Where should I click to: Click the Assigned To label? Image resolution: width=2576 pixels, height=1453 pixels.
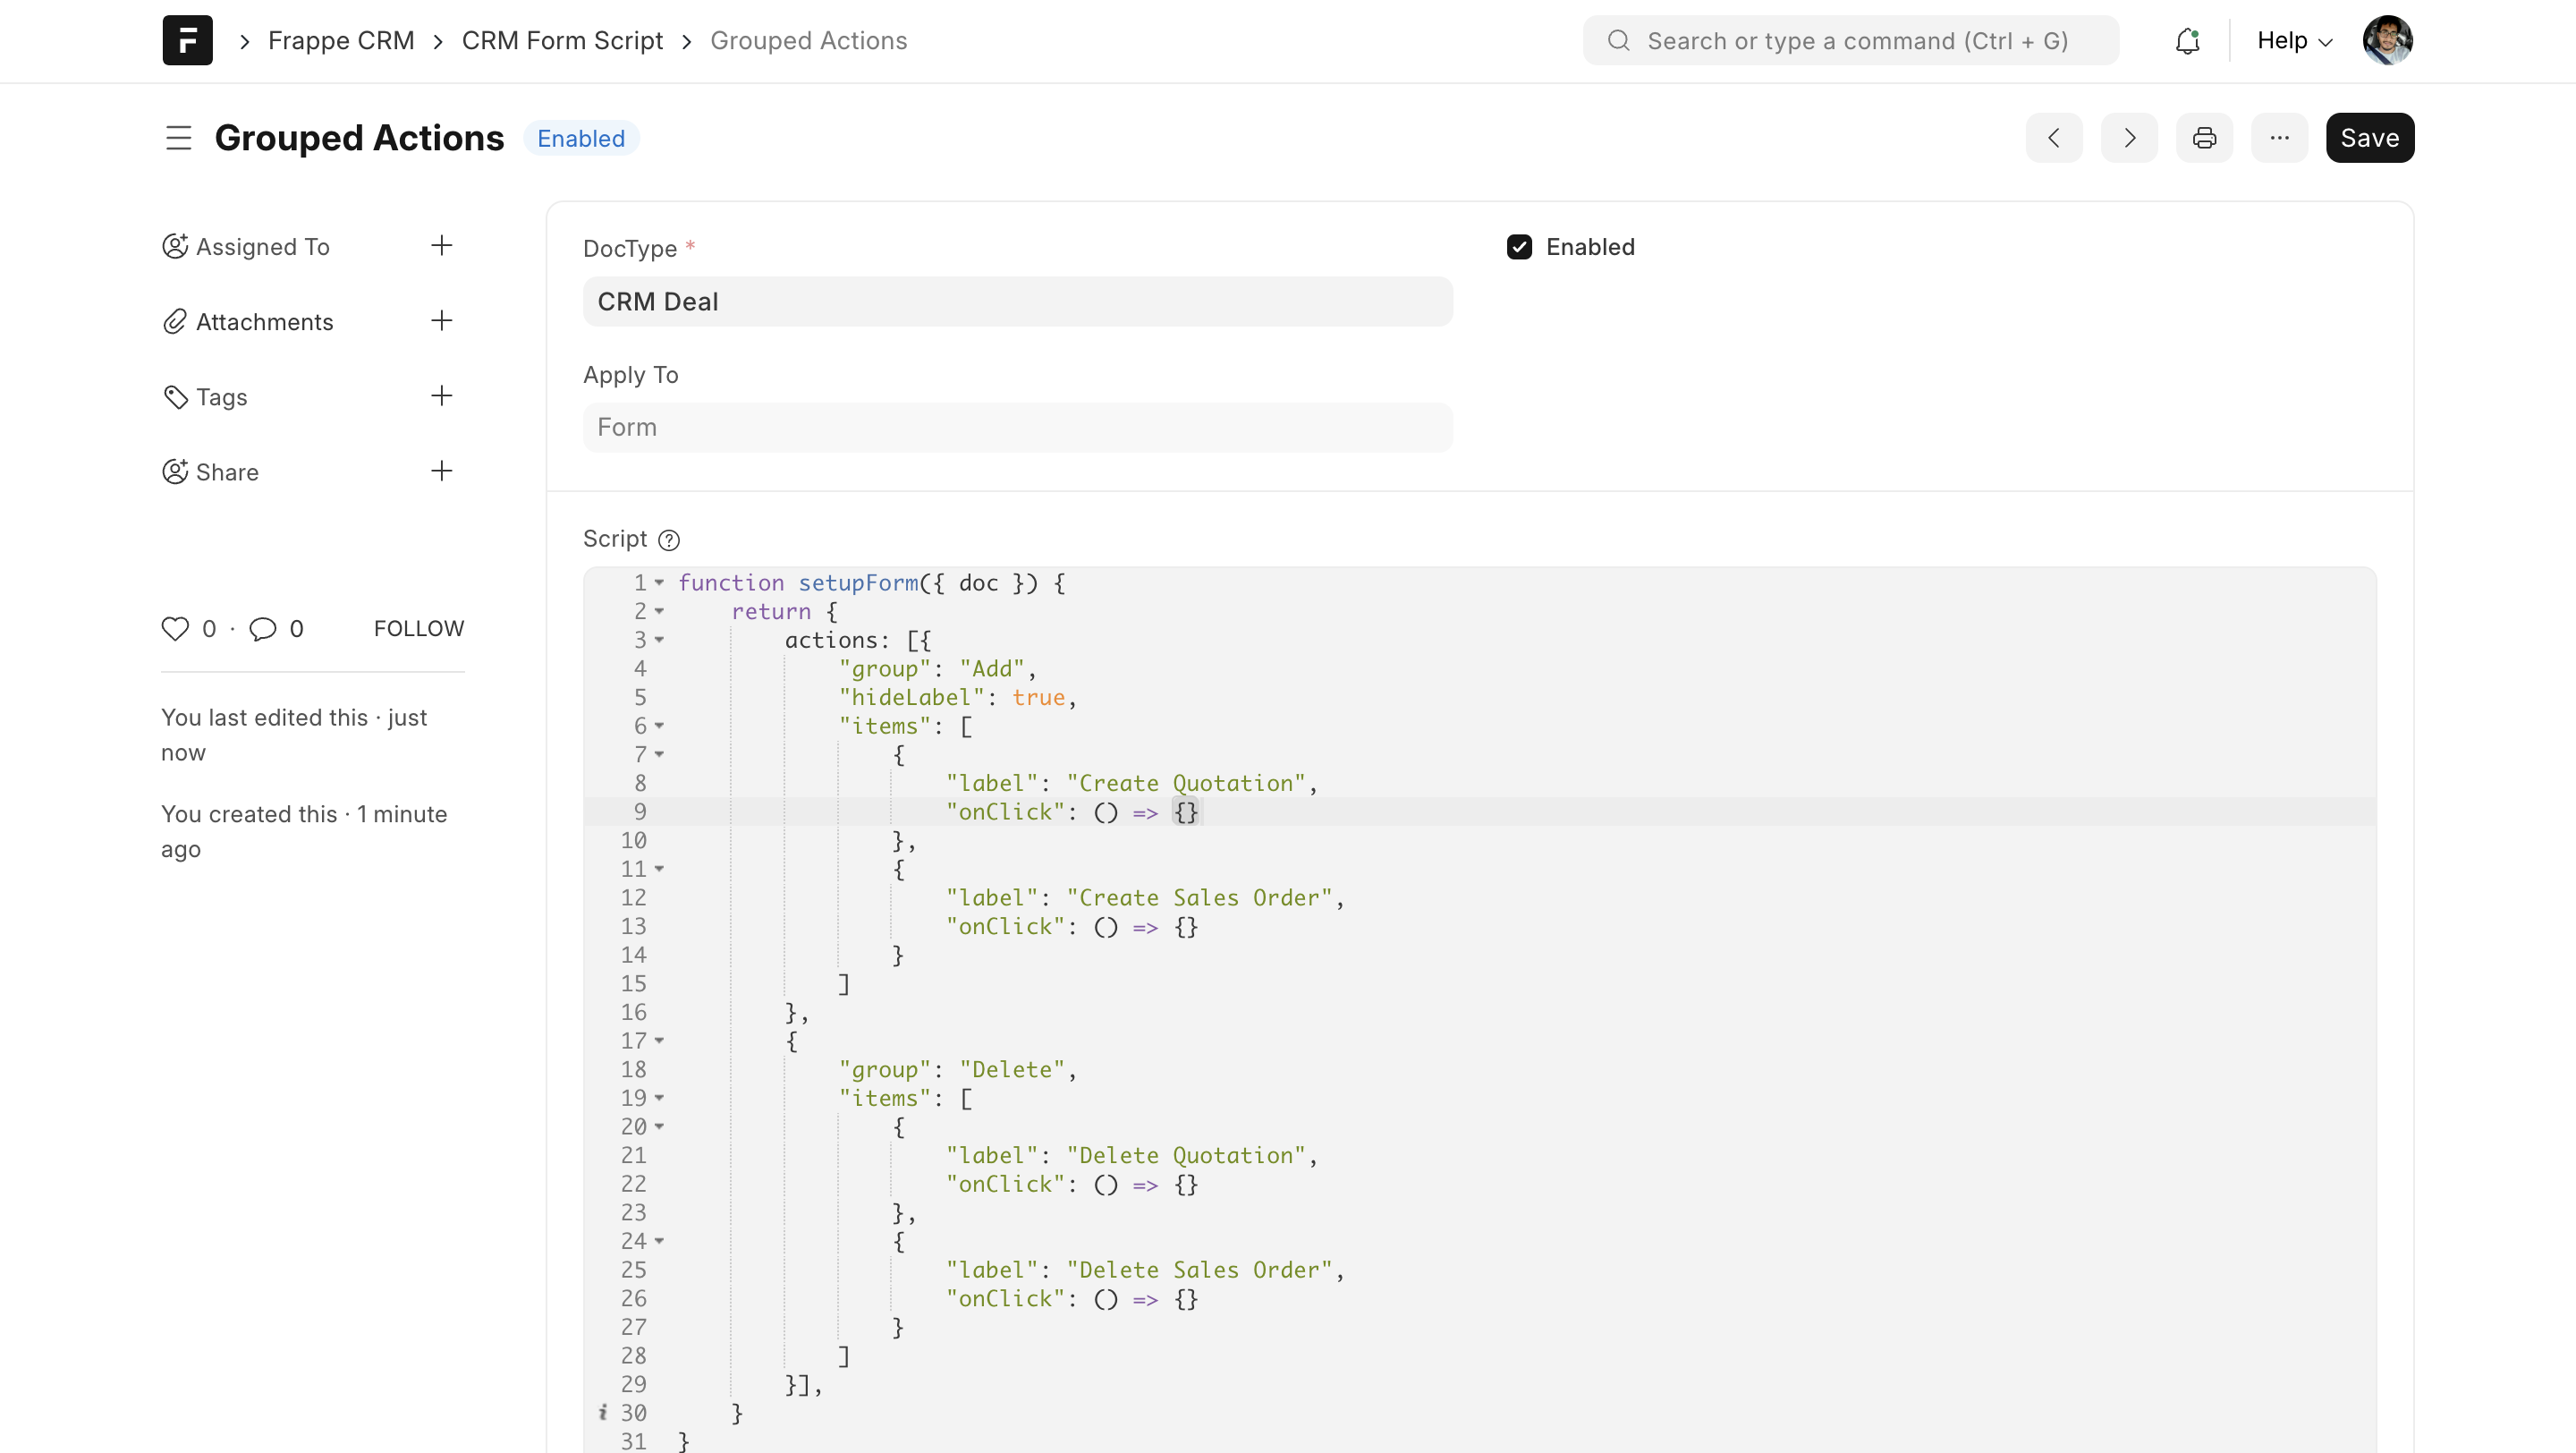pyautogui.click(x=263, y=247)
